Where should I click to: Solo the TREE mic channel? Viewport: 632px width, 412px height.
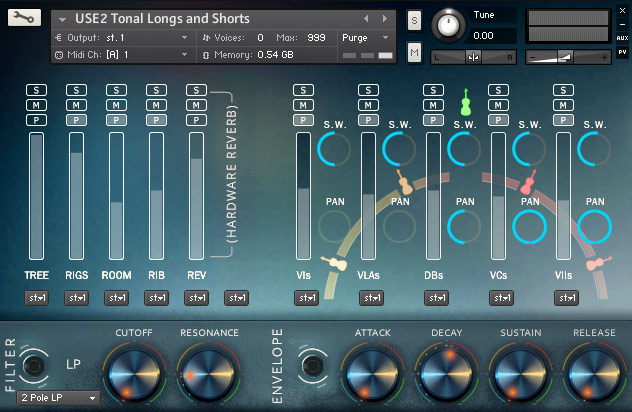pos(36,90)
